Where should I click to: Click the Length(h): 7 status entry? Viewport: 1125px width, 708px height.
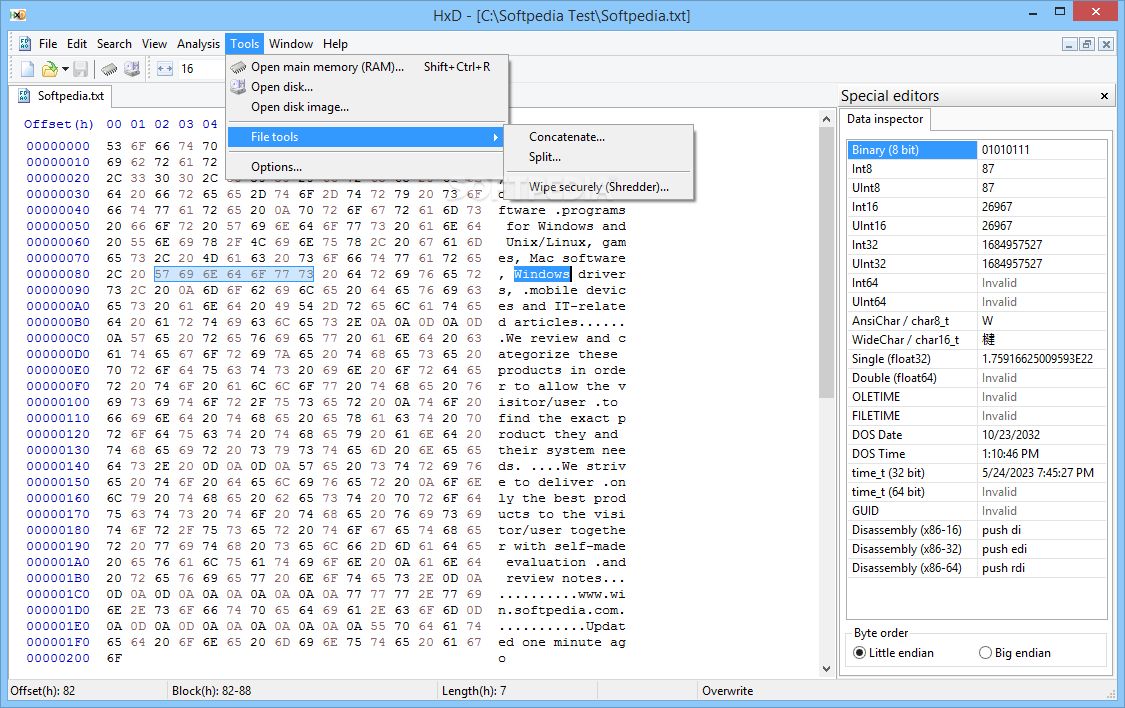[x=474, y=691]
